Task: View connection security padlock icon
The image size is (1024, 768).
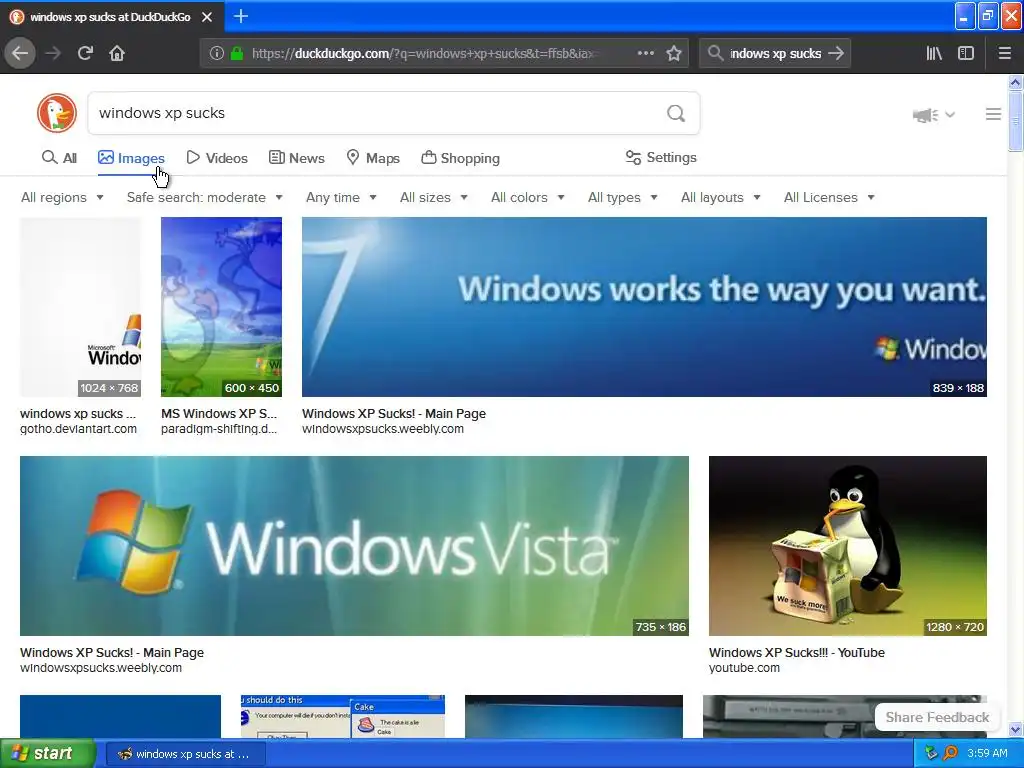Action: click(236, 53)
